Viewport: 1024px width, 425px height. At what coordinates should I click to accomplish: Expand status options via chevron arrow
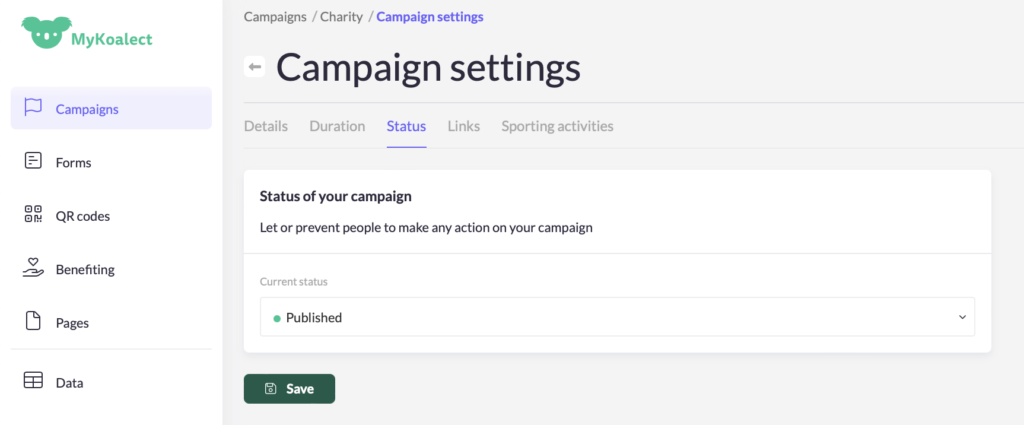[962, 317]
